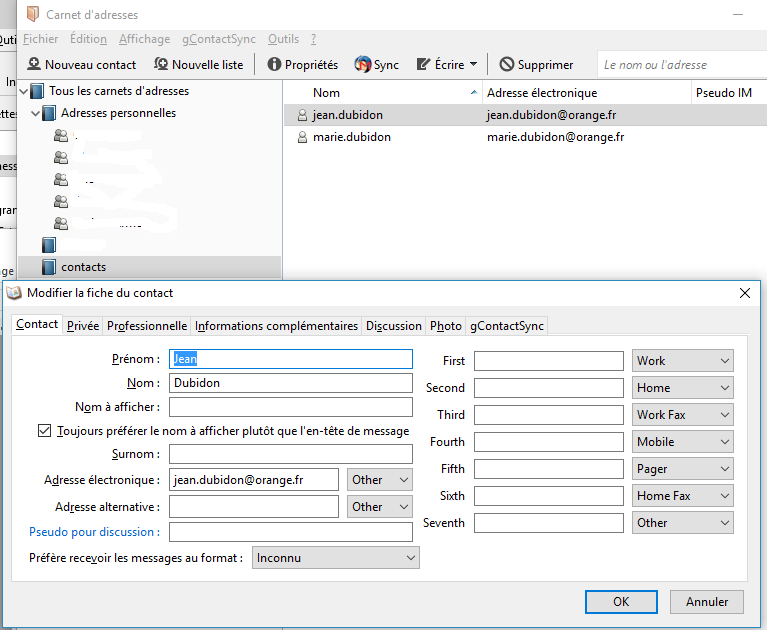Screen dimensions: 767x630
Task: Click the Pseudo pour discussion link
Action: tap(94, 532)
